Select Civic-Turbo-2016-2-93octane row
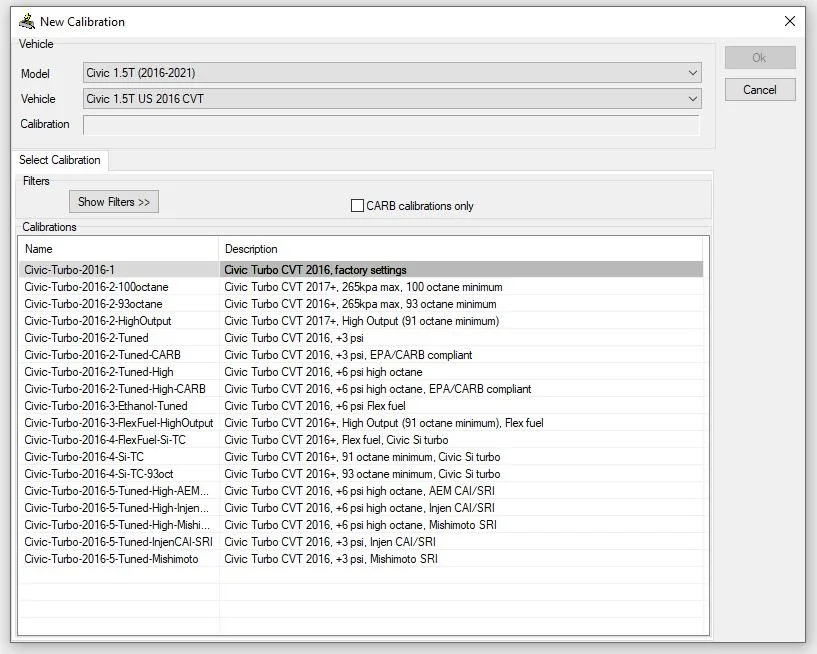817x654 pixels. click(361, 304)
